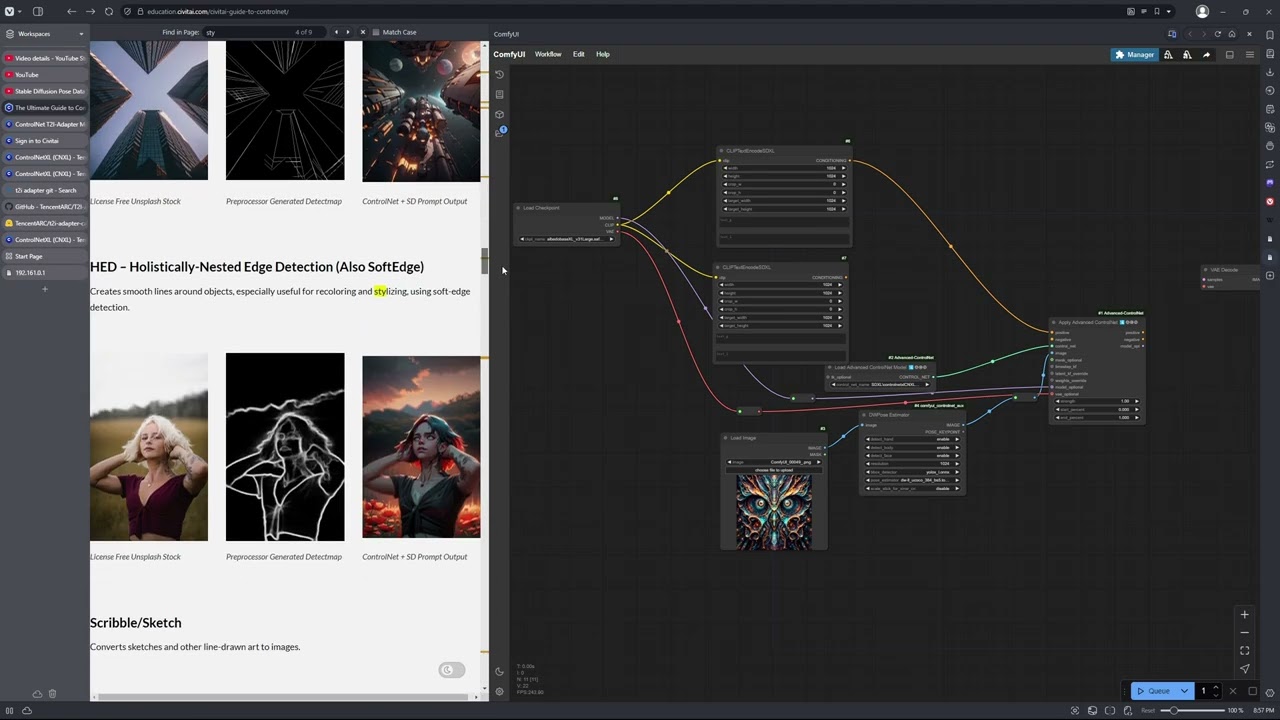Change the Load Image file dropdown
This screenshot has width=1280, height=720.
(773, 462)
